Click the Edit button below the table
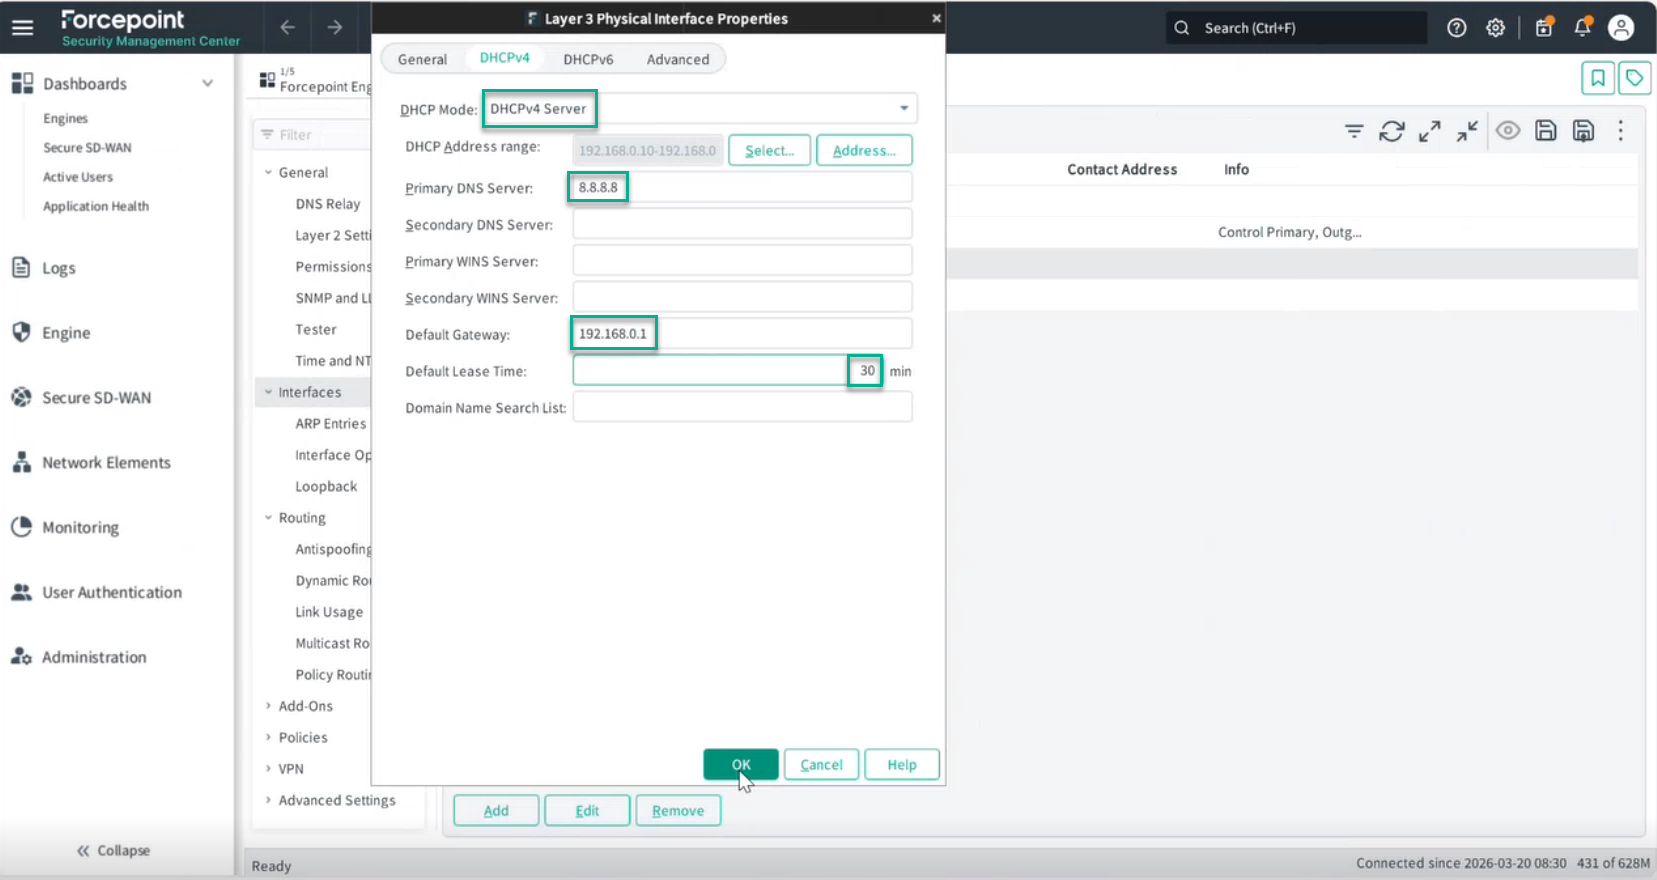The image size is (1657, 880). tap(587, 811)
